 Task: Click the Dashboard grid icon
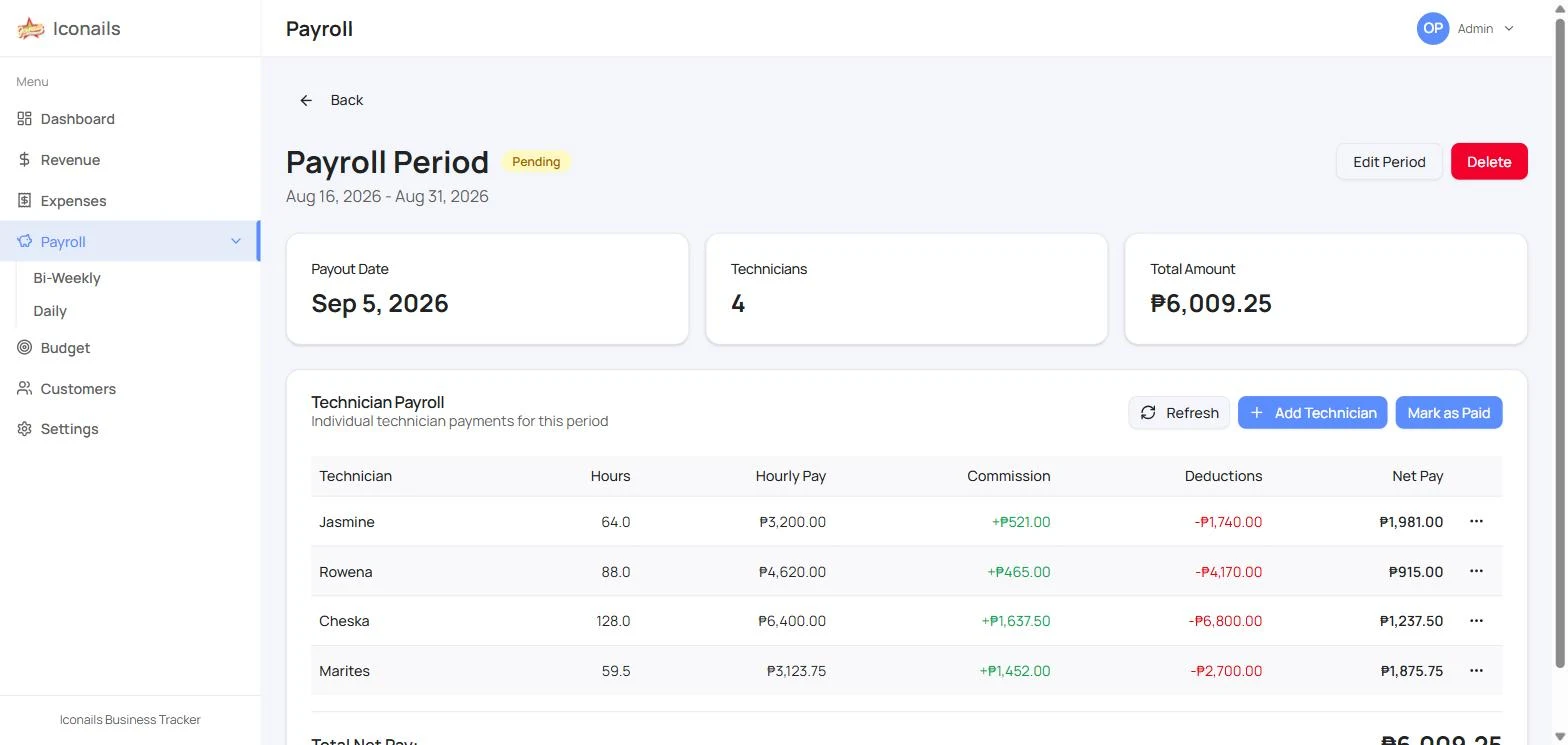[24, 119]
